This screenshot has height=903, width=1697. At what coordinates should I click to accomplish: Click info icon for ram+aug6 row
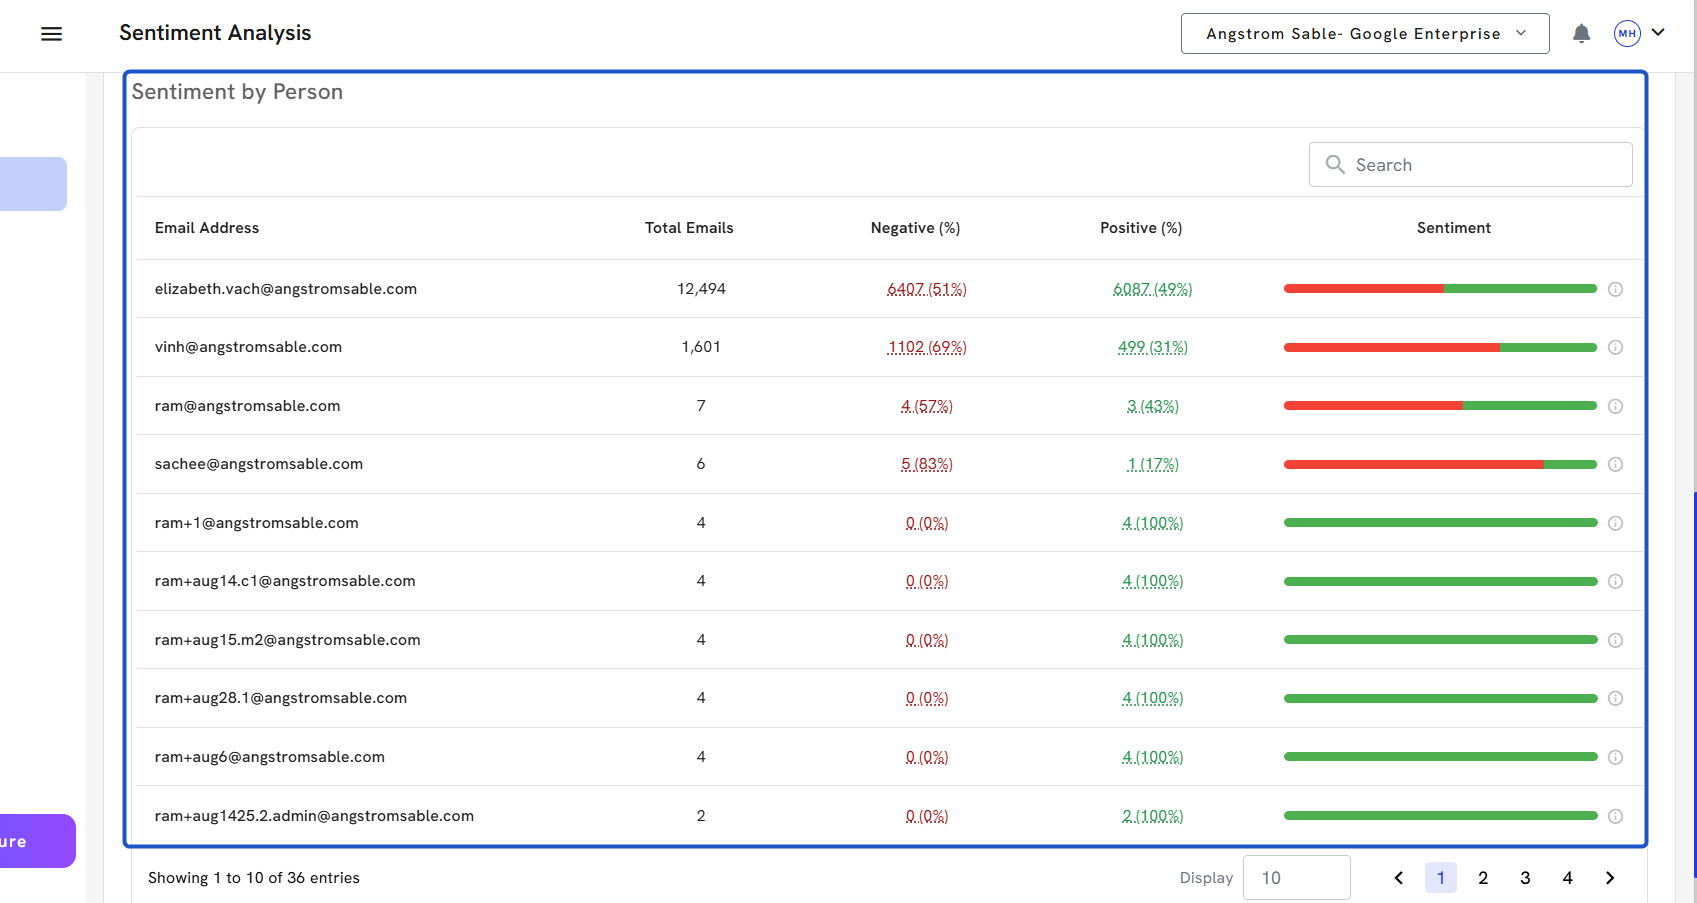(1615, 758)
